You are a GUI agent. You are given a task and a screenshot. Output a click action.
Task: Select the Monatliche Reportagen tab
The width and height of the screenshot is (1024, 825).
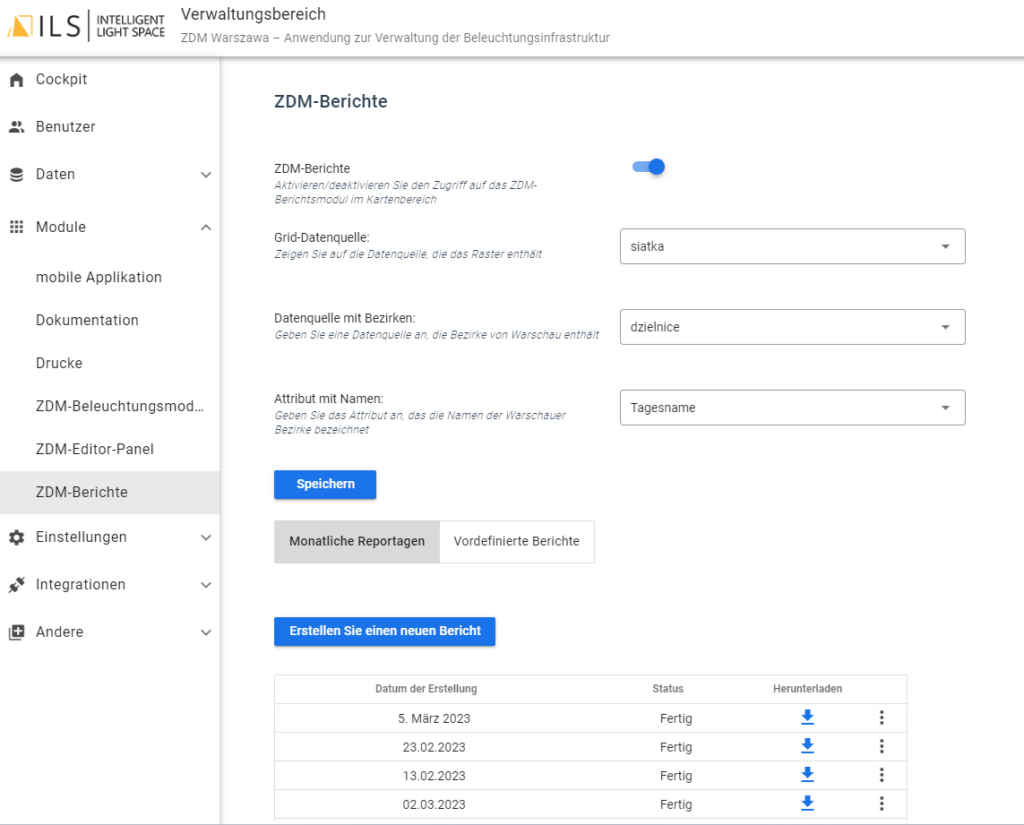[x=357, y=541]
